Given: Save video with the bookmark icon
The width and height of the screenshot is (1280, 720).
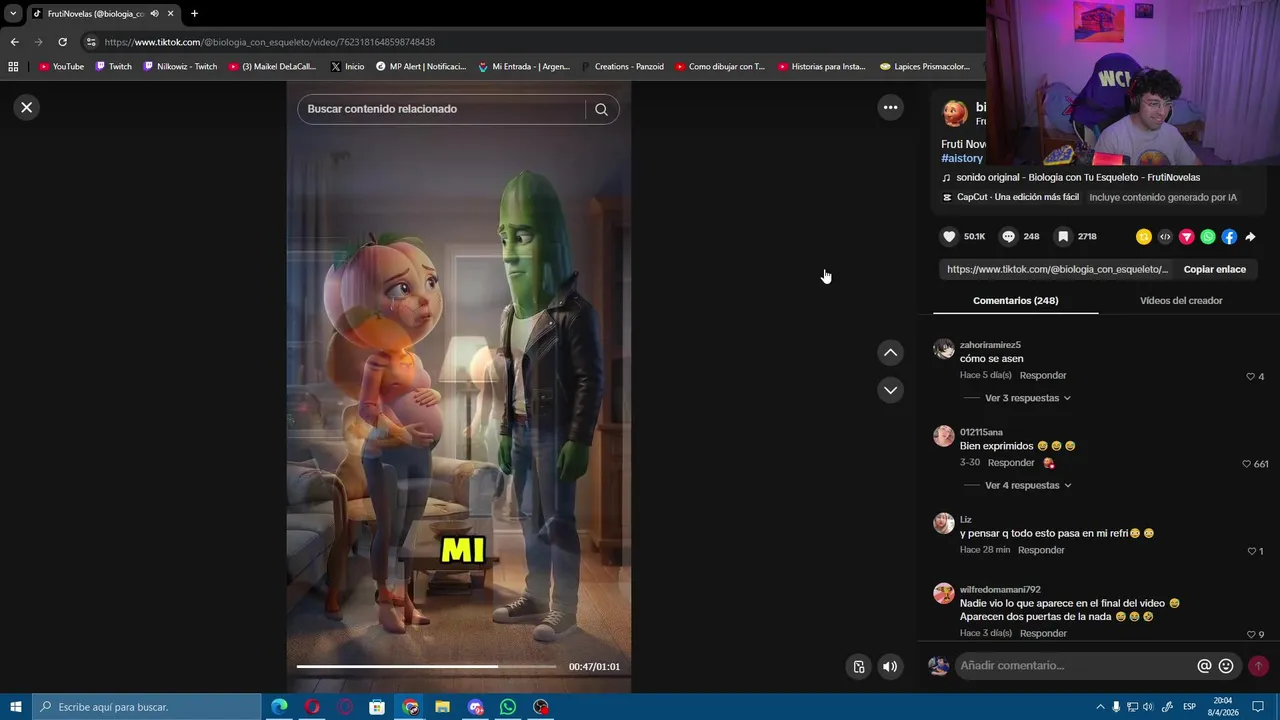Looking at the screenshot, I should tap(1063, 237).
